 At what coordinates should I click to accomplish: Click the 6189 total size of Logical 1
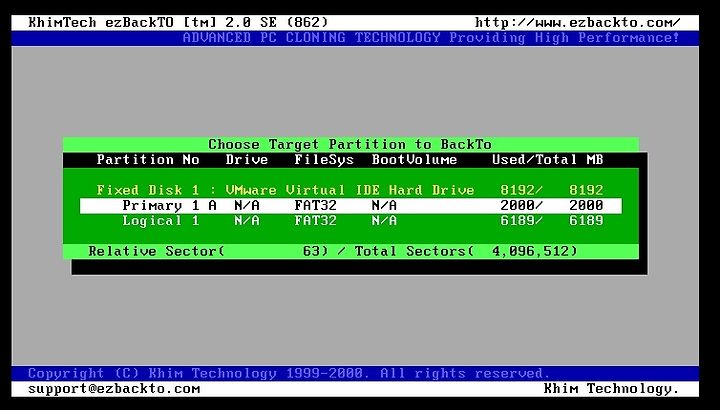[586, 221]
